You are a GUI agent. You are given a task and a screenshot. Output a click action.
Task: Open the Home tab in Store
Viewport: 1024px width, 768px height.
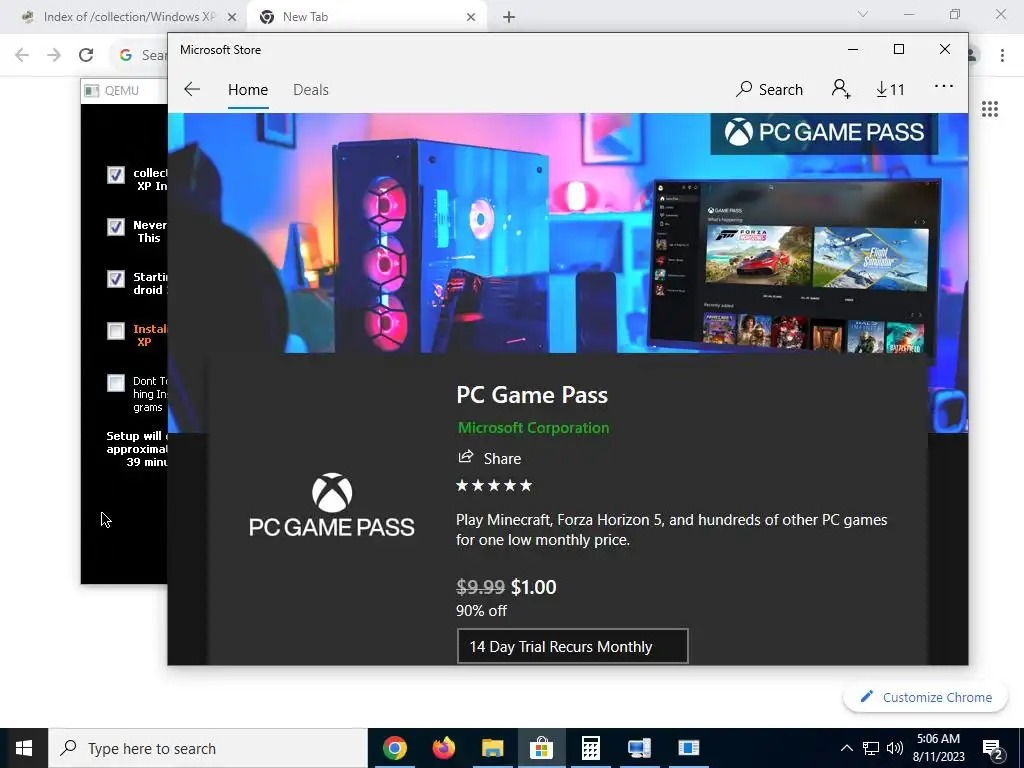tap(248, 90)
